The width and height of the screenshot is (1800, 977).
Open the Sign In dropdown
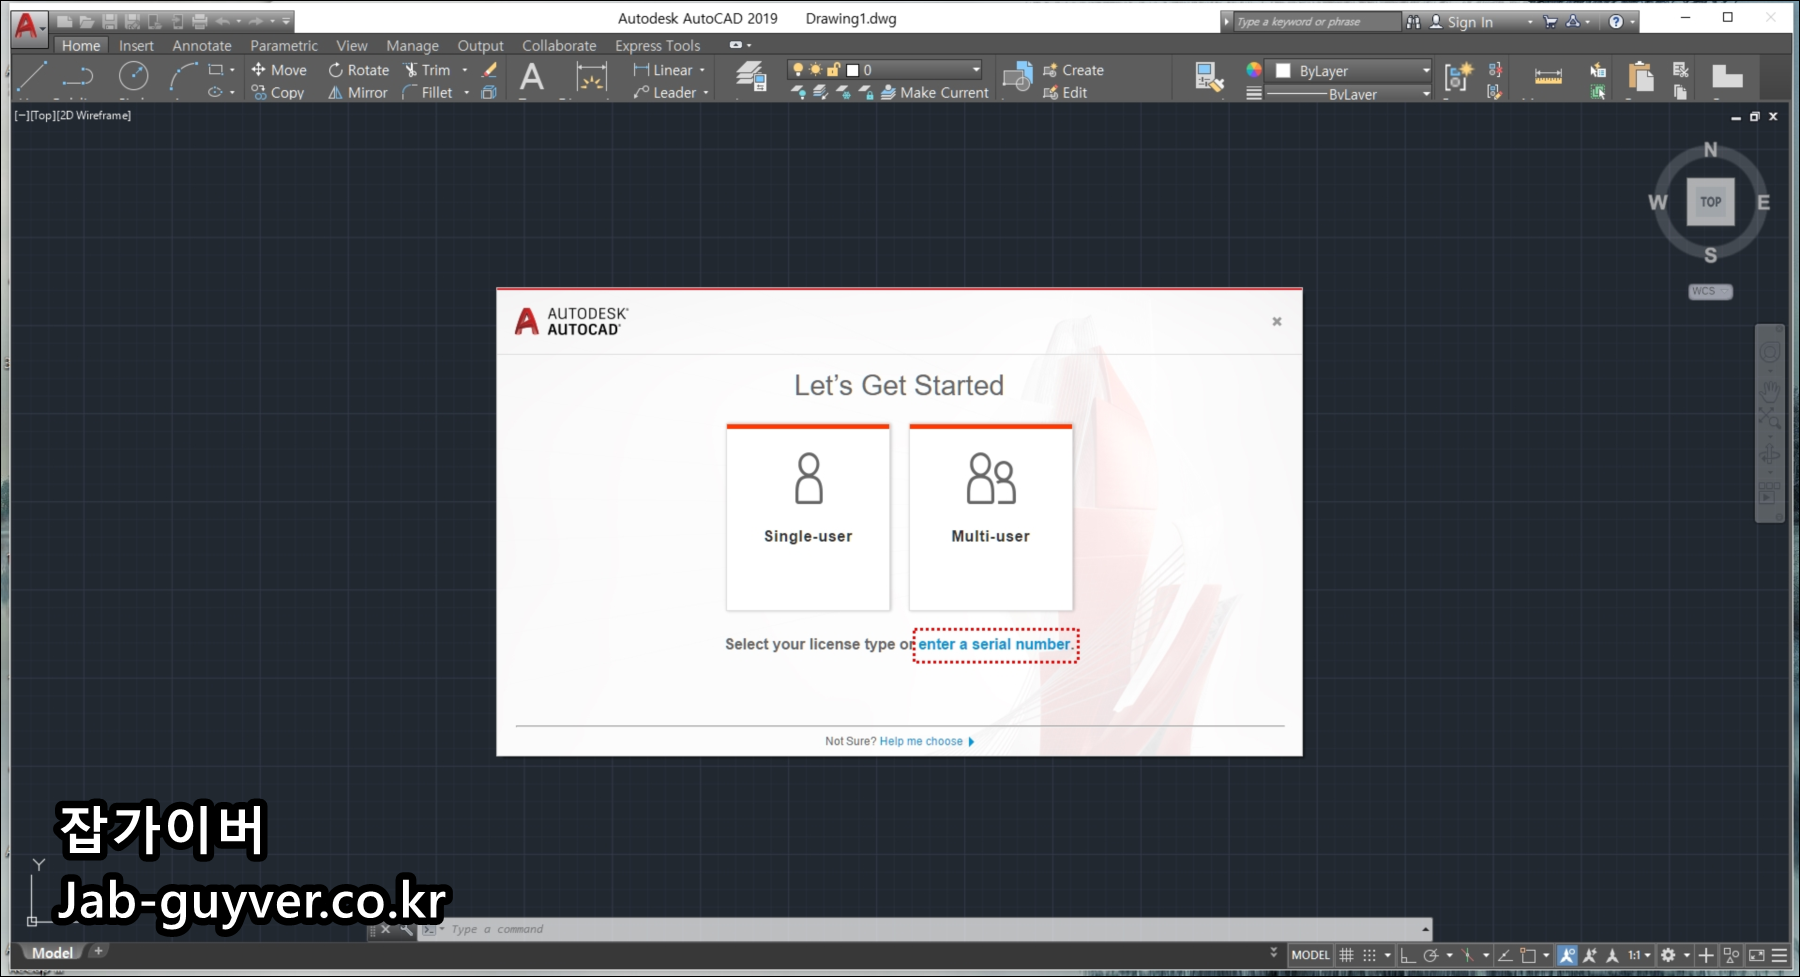pyautogui.click(x=1530, y=21)
